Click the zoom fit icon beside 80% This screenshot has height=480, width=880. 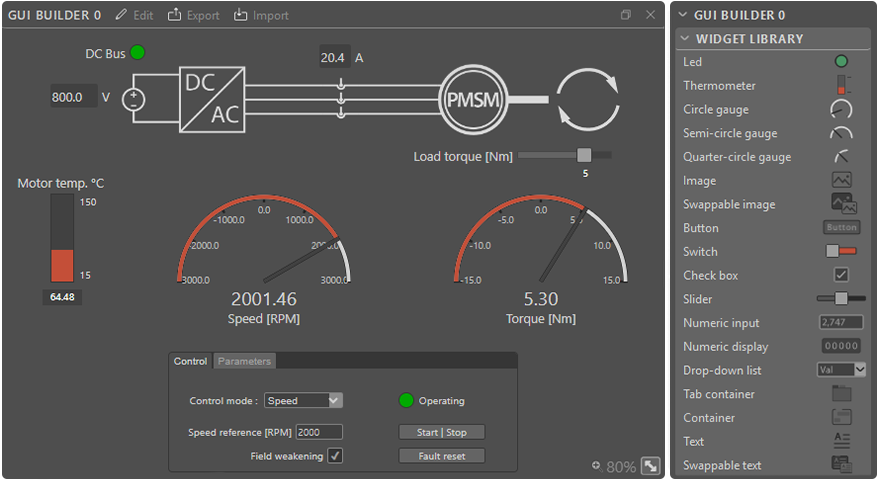[650, 466]
